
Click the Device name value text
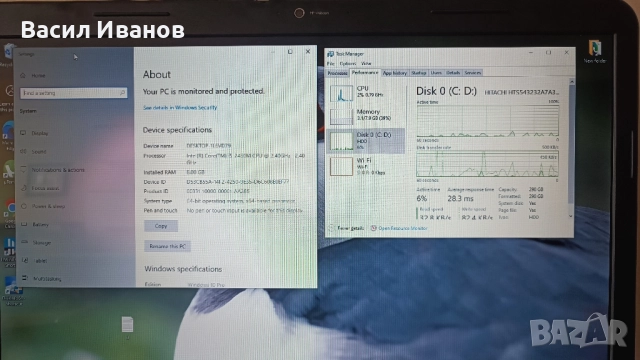(209, 146)
